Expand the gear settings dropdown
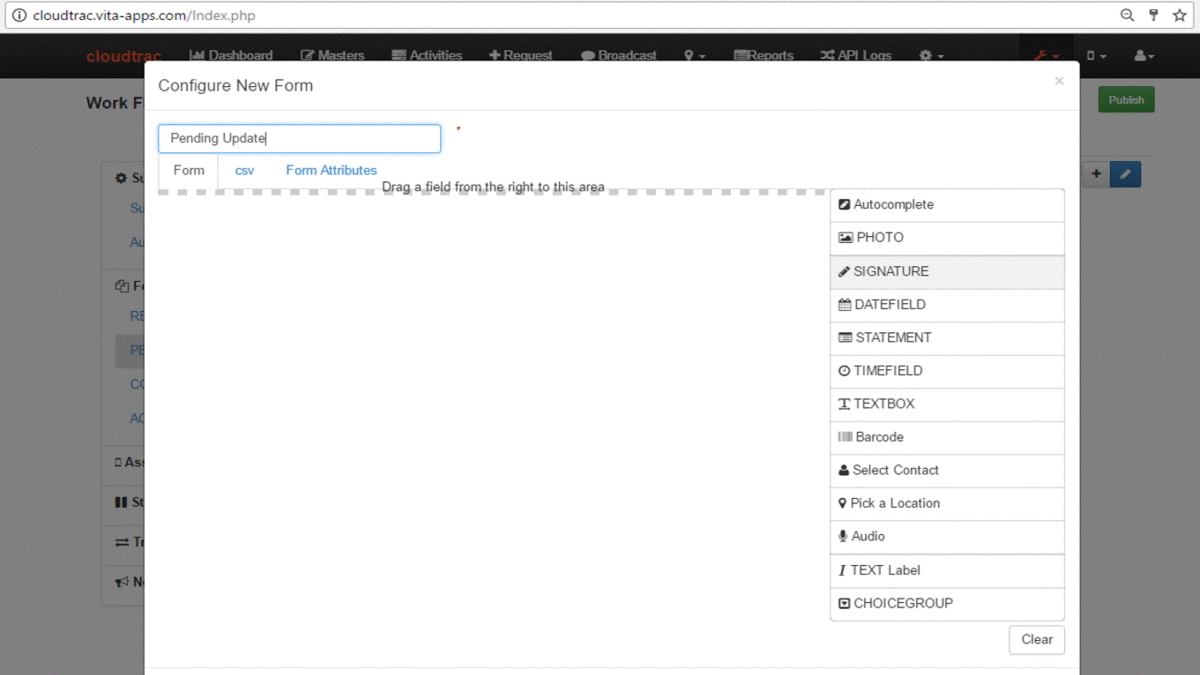This screenshot has width=1200, height=675. pyautogui.click(x=931, y=56)
